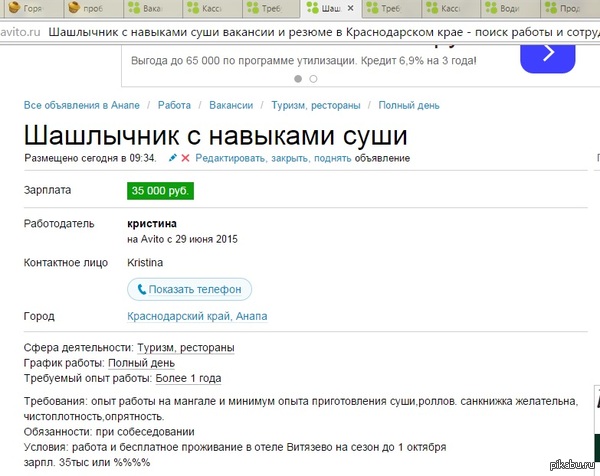Switch to the 'Вака' browser tab

tap(152, 8)
